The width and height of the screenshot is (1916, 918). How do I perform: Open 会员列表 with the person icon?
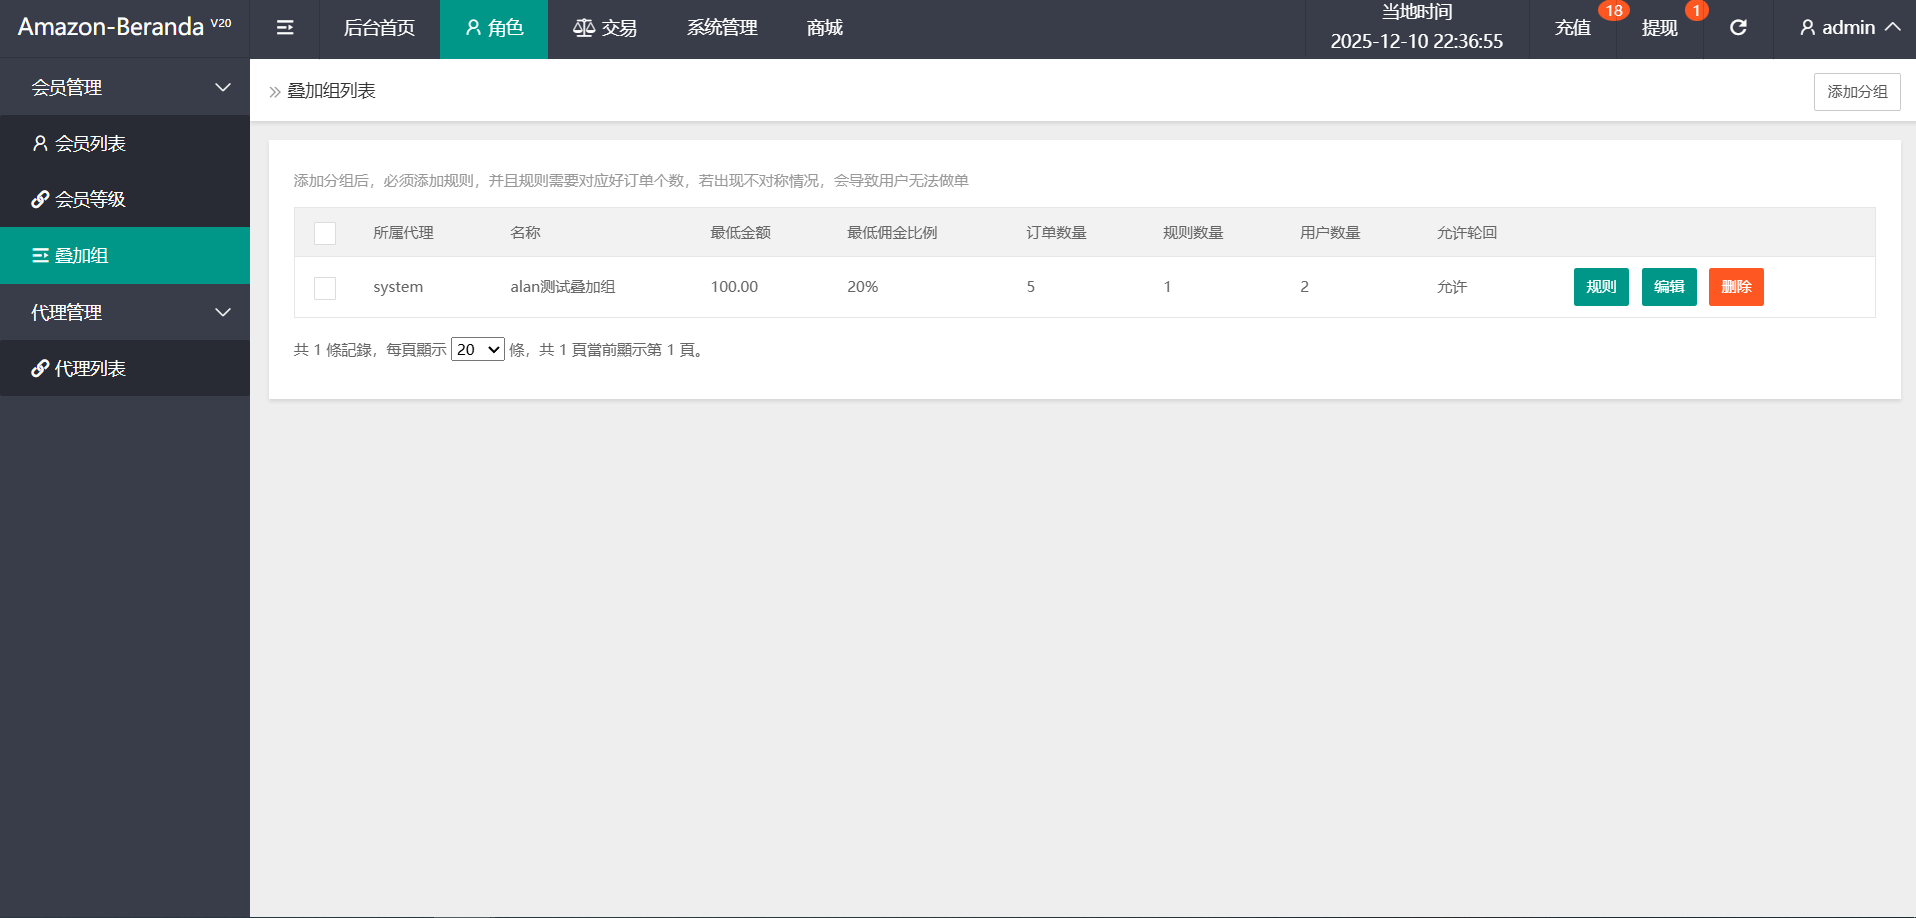(79, 144)
